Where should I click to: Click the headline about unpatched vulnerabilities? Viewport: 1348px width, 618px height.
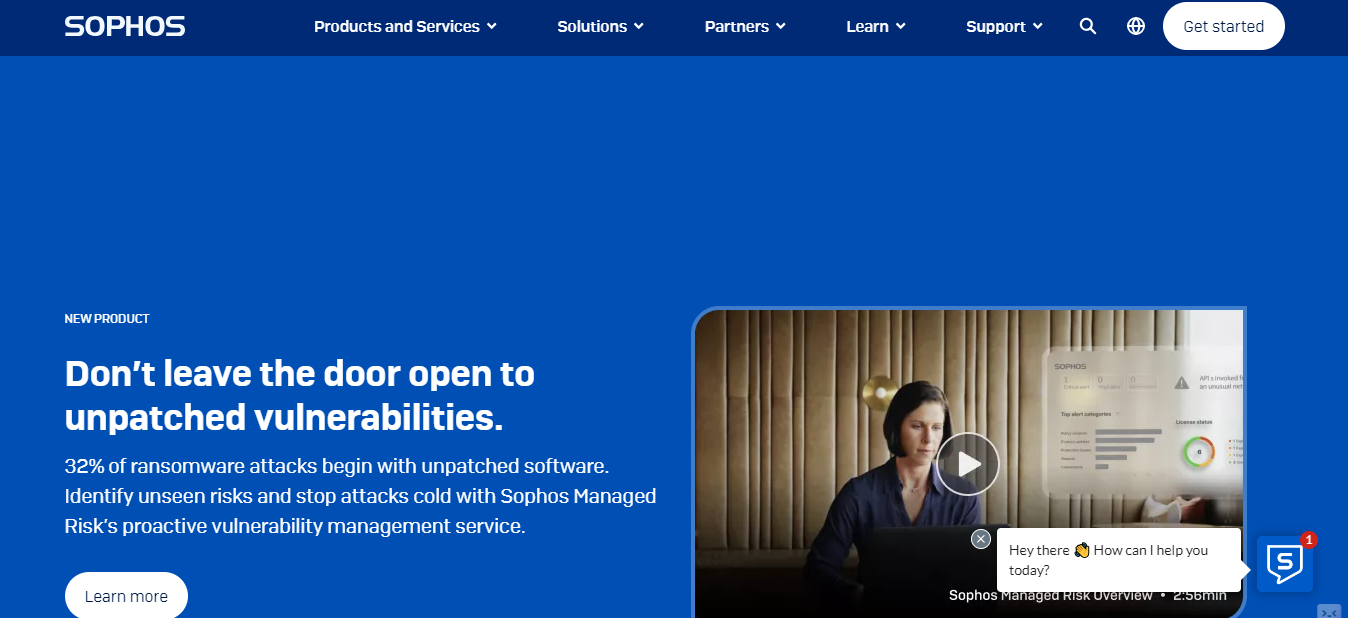300,395
